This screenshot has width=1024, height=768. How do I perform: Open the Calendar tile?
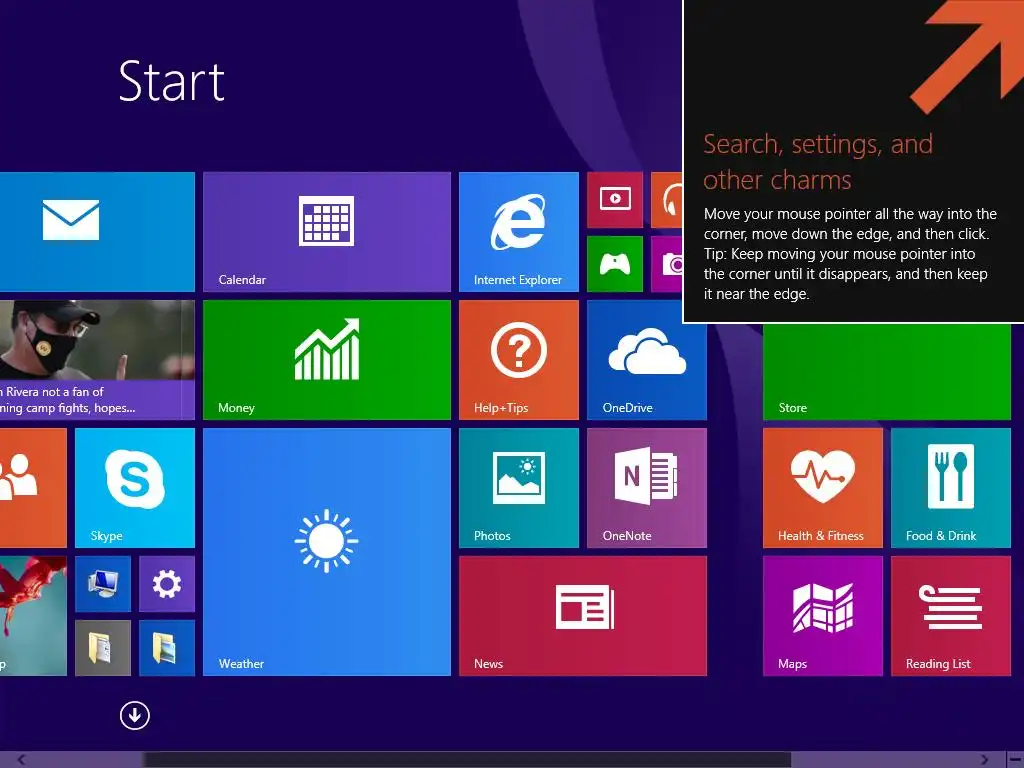[x=327, y=232]
